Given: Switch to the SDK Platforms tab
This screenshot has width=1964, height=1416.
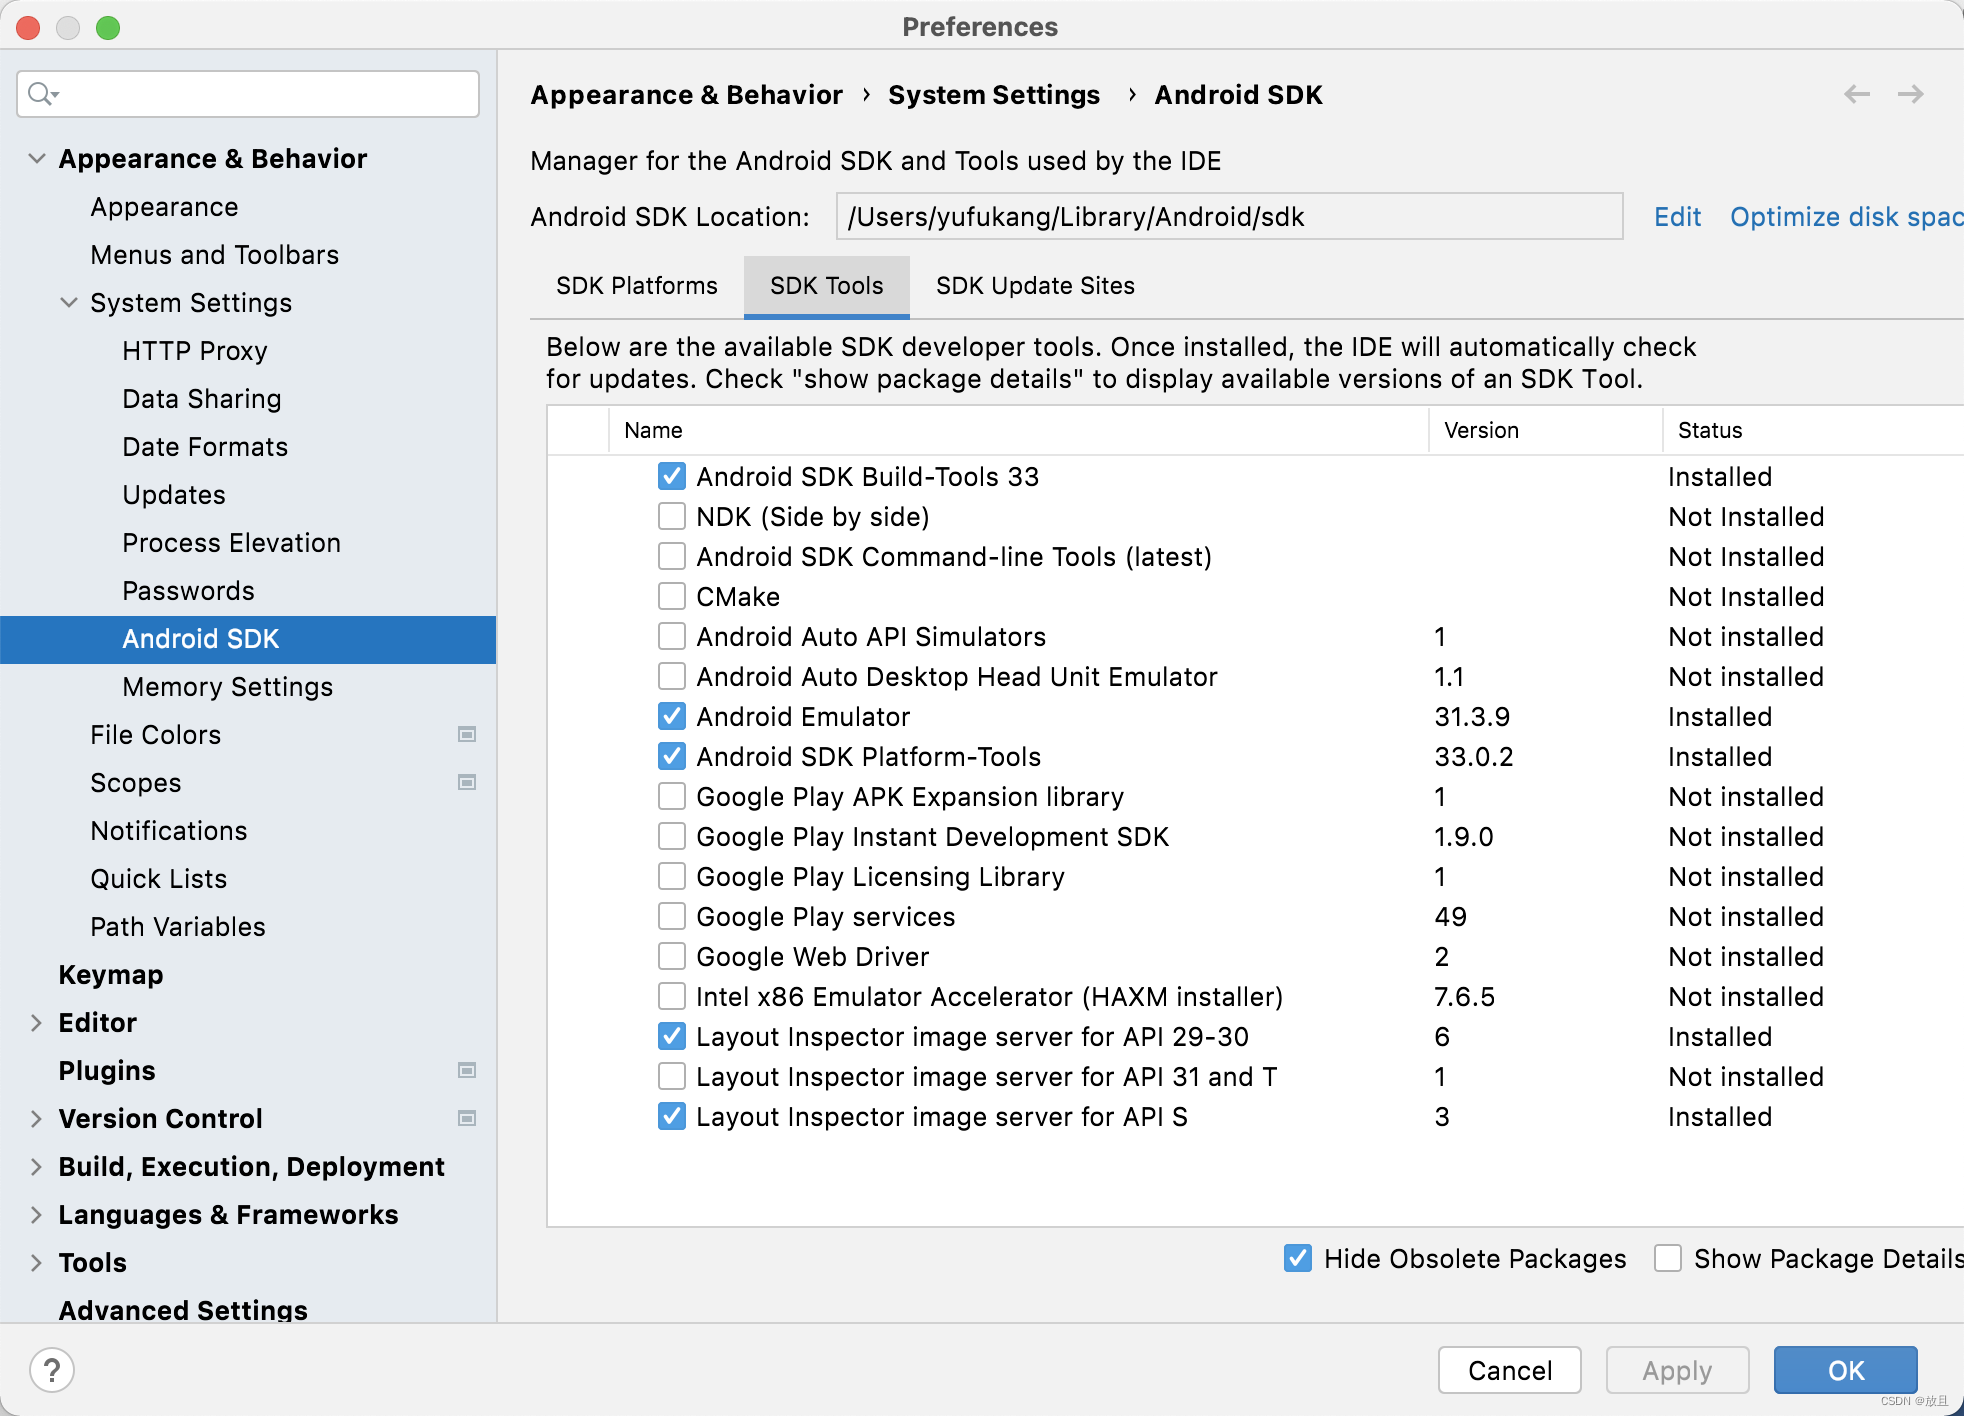Looking at the screenshot, I should pos(636,286).
